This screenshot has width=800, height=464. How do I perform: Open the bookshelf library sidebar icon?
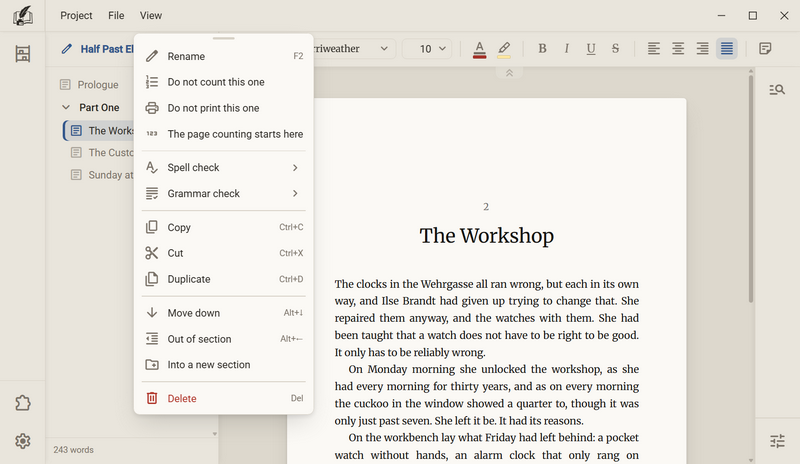coord(22,54)
